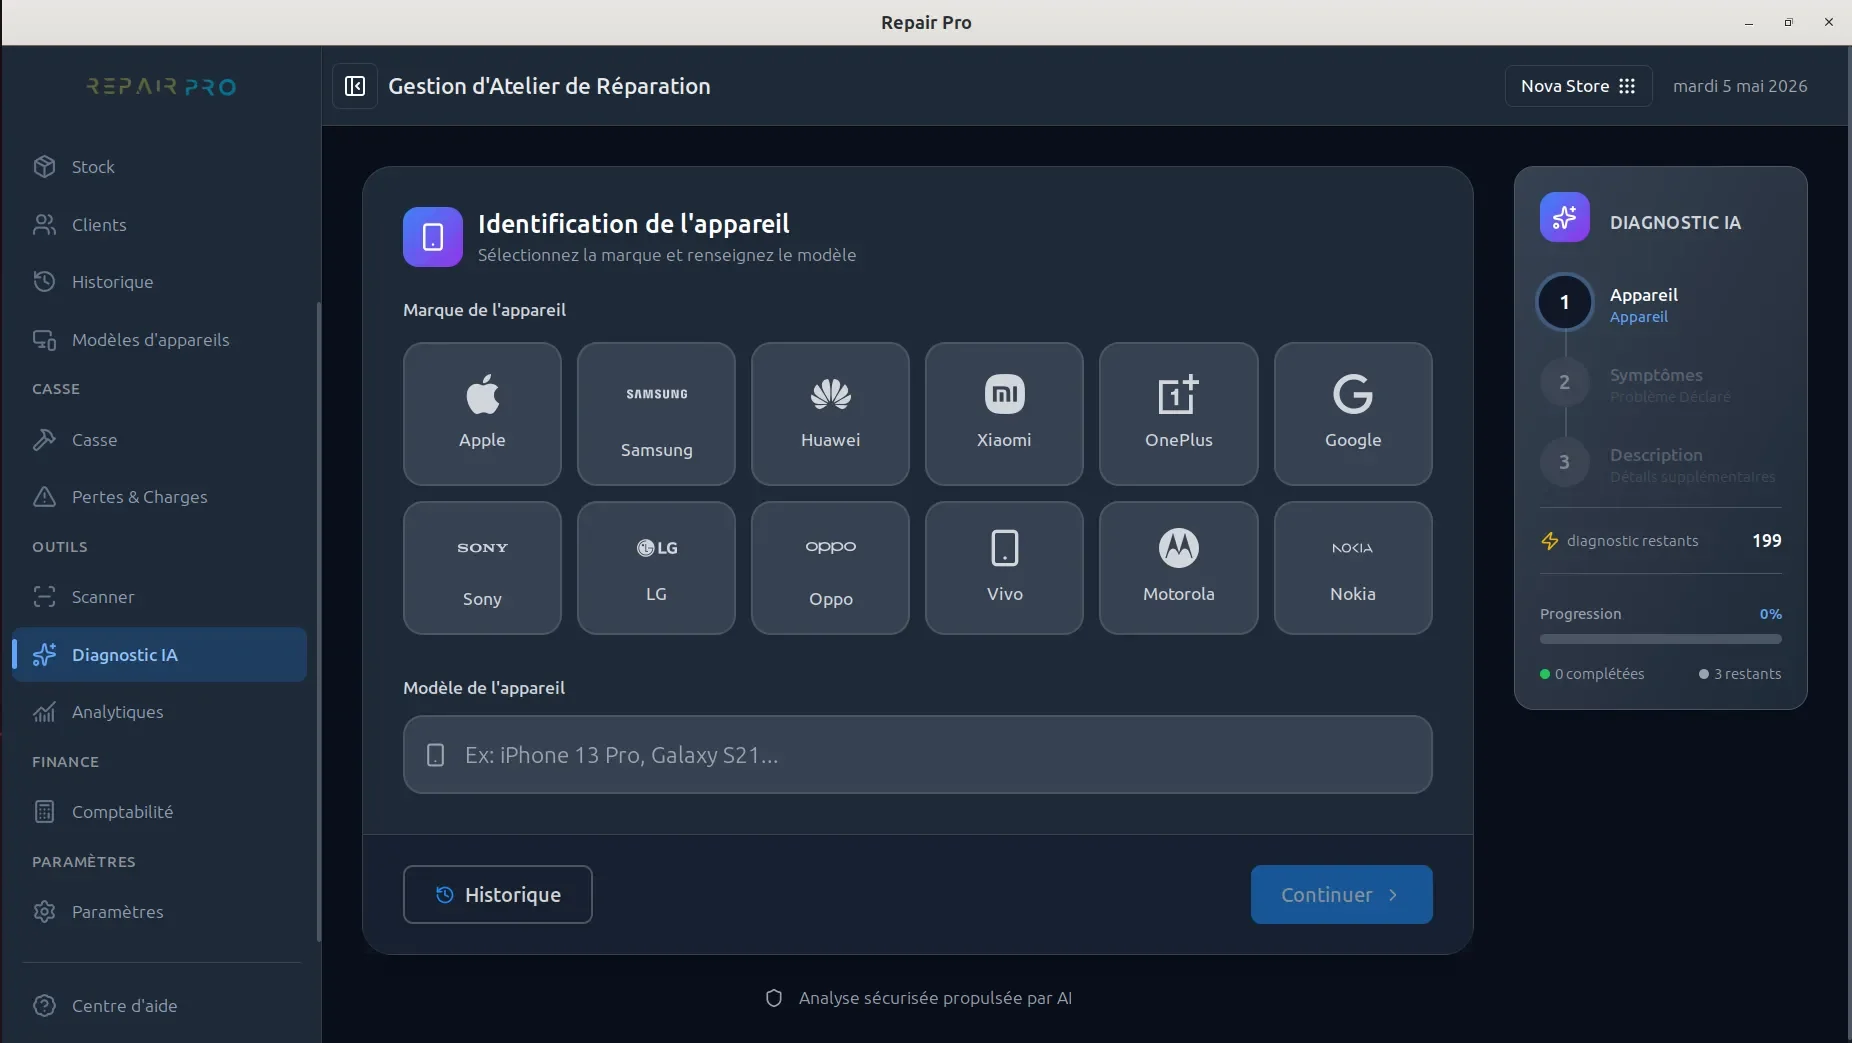
Task: Click the Progression bar
Action: 1661,639
